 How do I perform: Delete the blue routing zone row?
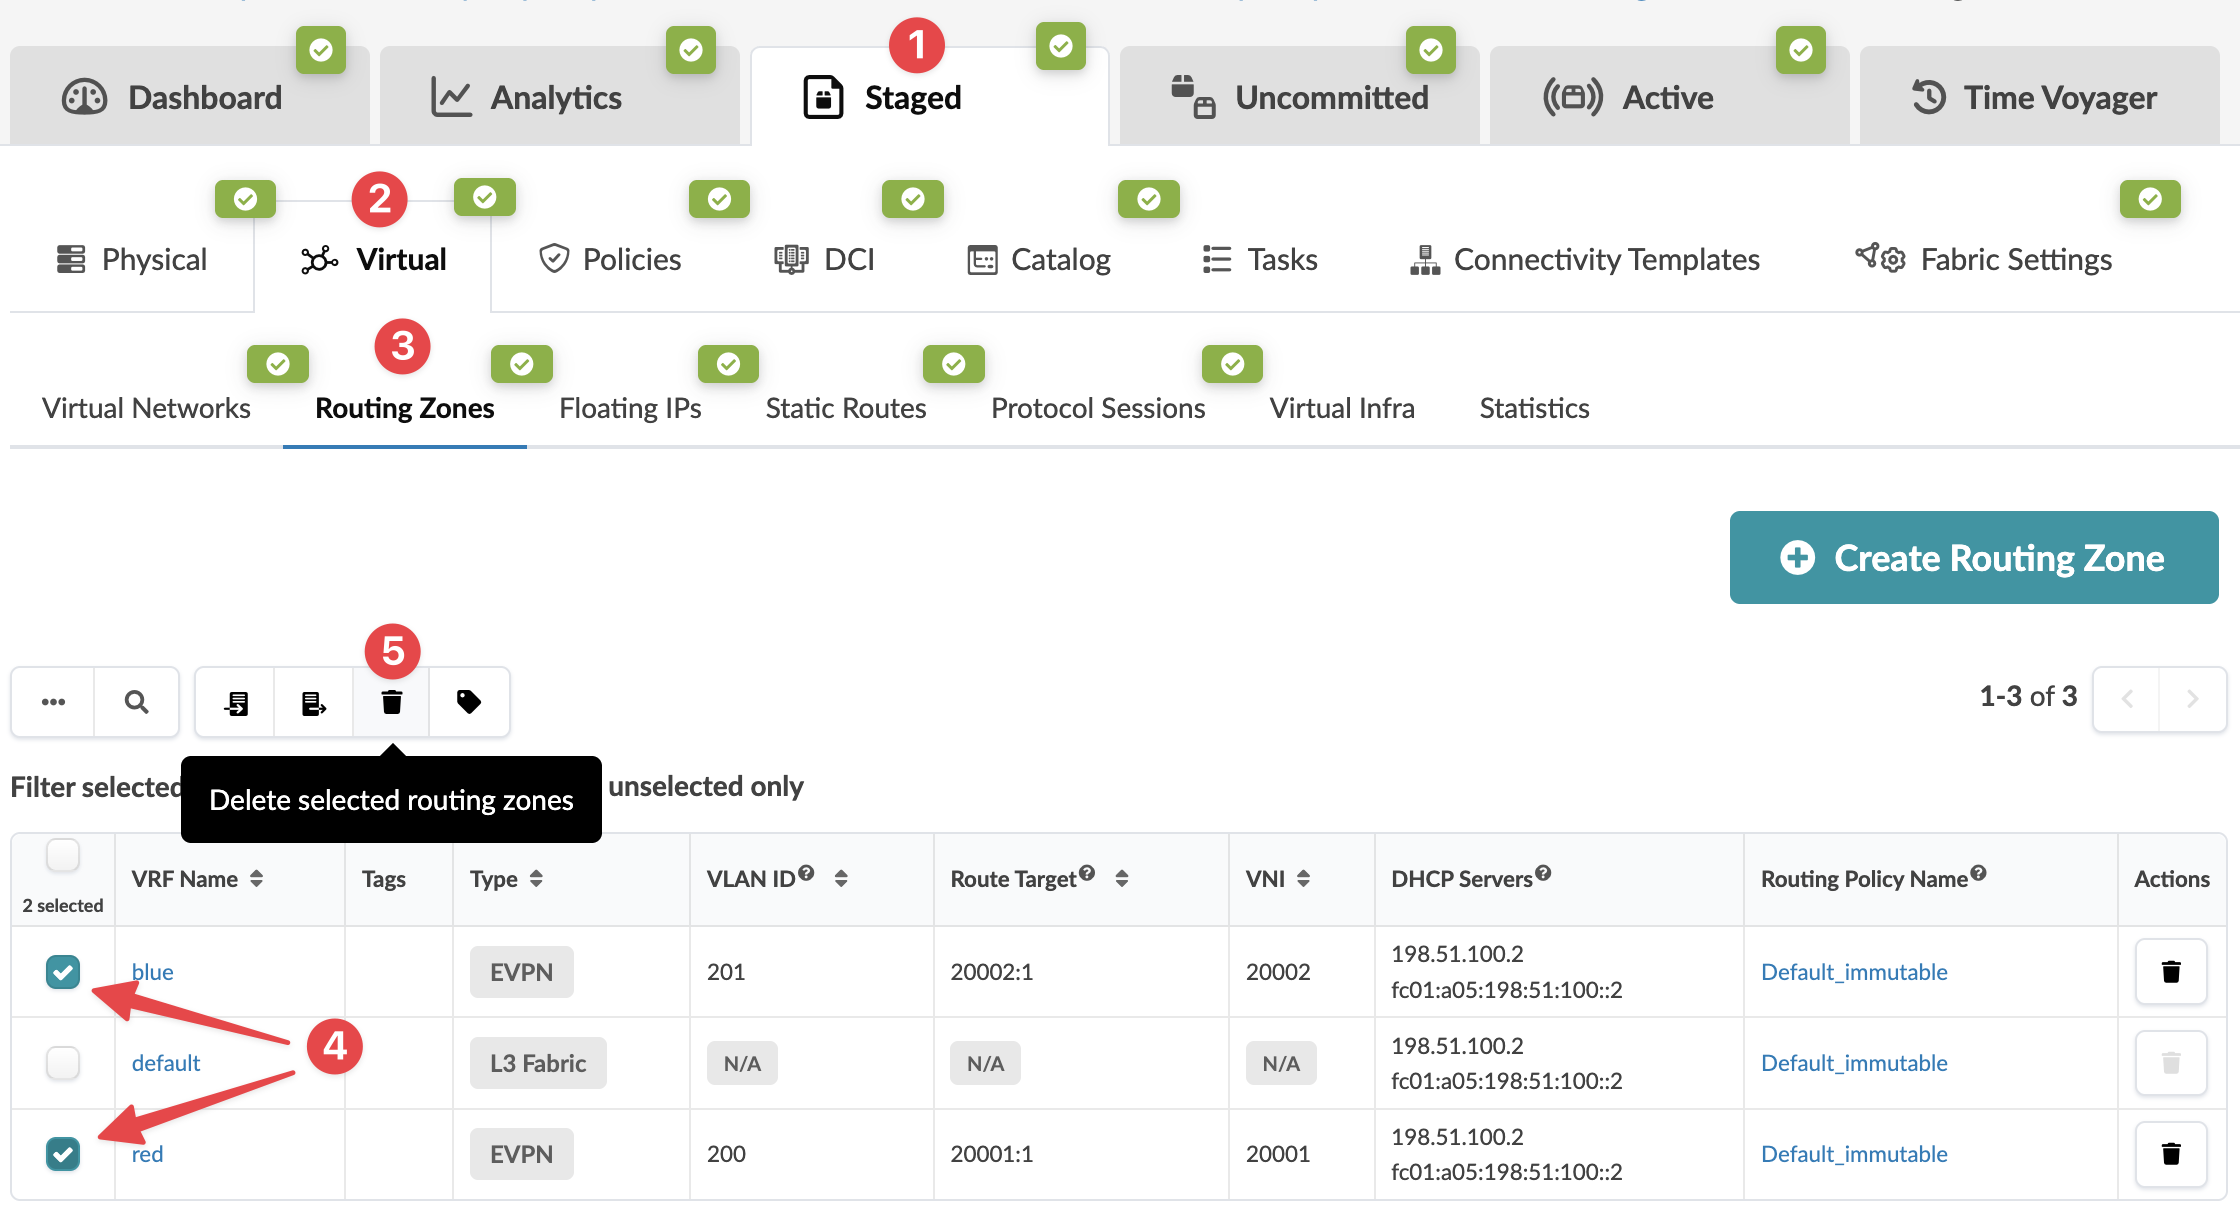pyautogui.click(x=2170, y=971)
